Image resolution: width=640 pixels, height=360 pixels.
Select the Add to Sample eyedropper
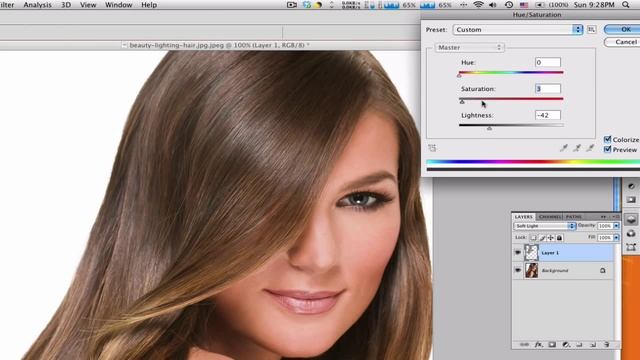(x=577, y=148)
